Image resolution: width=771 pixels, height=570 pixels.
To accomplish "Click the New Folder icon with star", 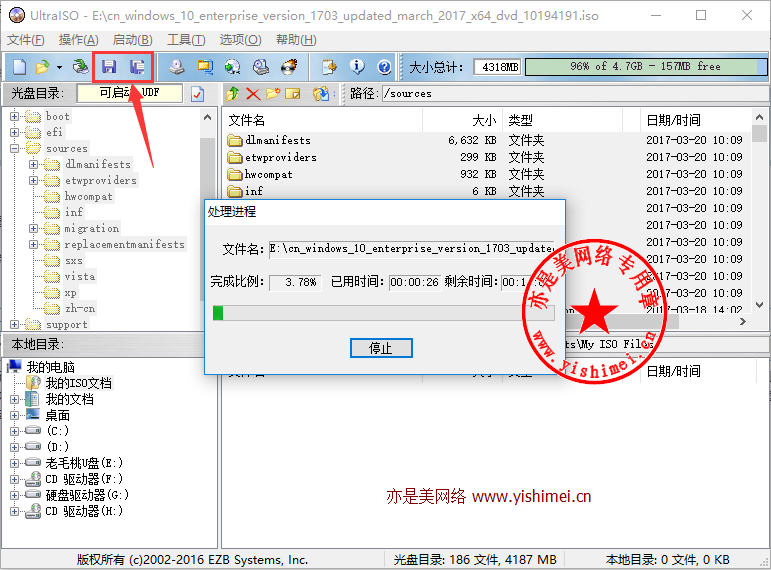I will point(273,93).
